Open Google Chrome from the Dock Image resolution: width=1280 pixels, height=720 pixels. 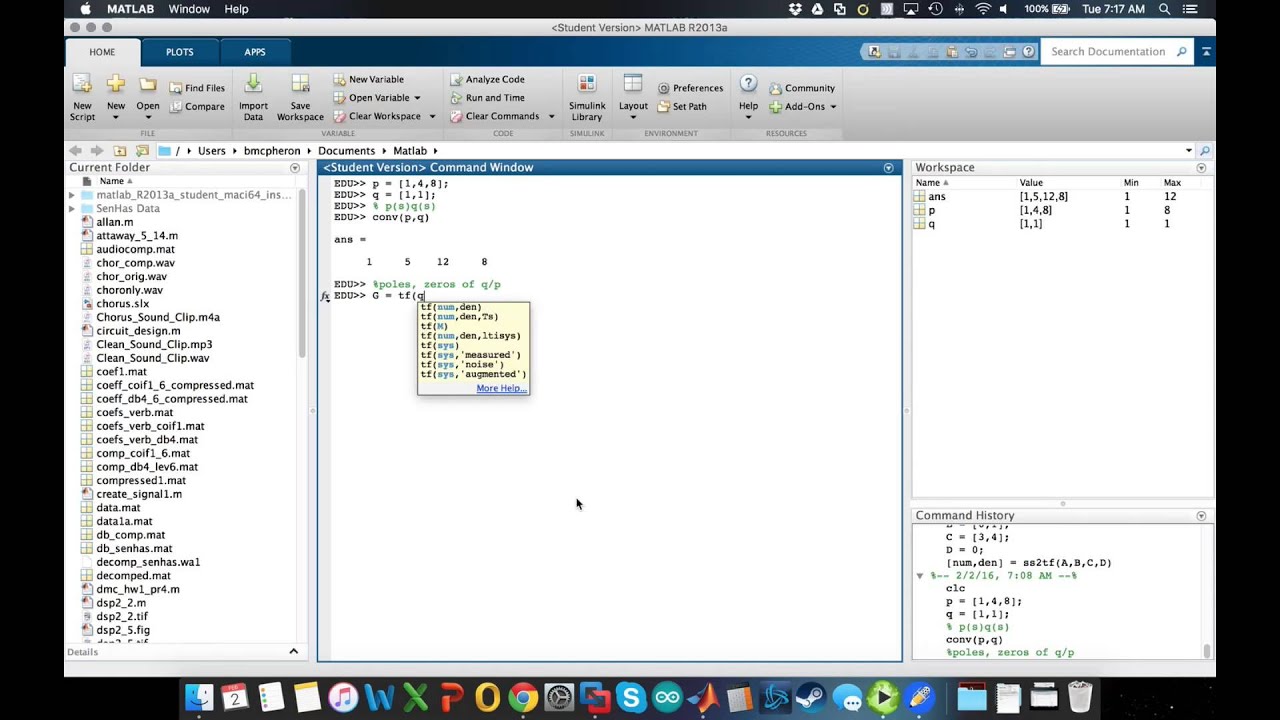tap(523, 697)
